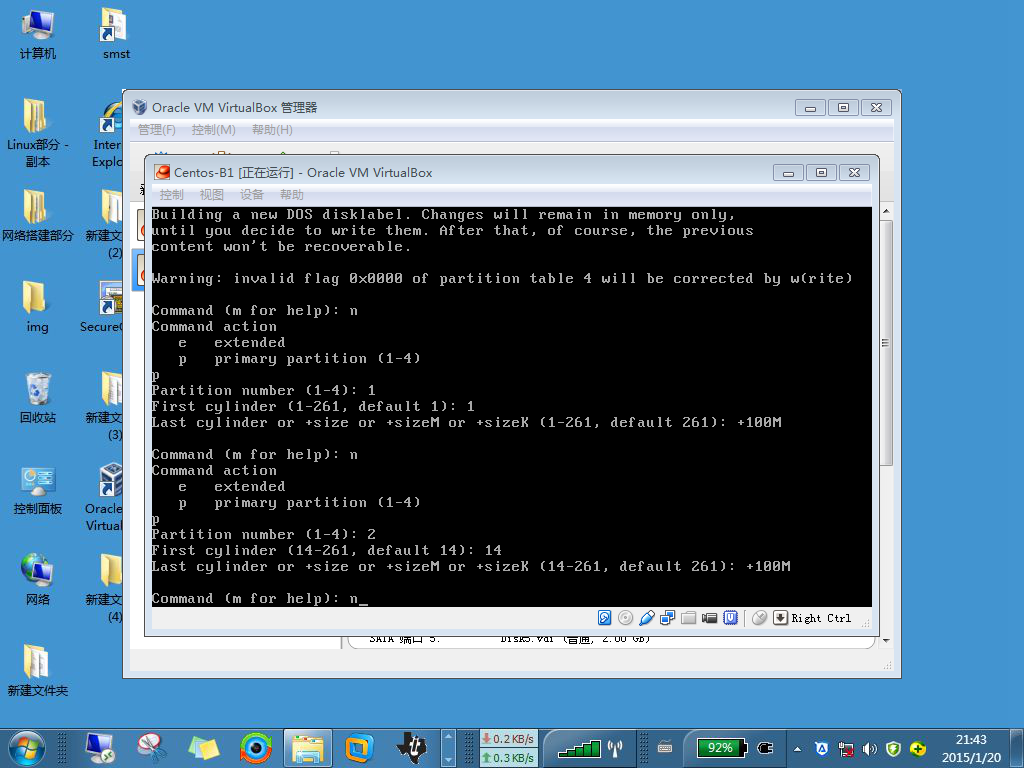1024x768 pixels.
Task: Click the VMware orange-box taskbar icon
Action: pos(359,748)
